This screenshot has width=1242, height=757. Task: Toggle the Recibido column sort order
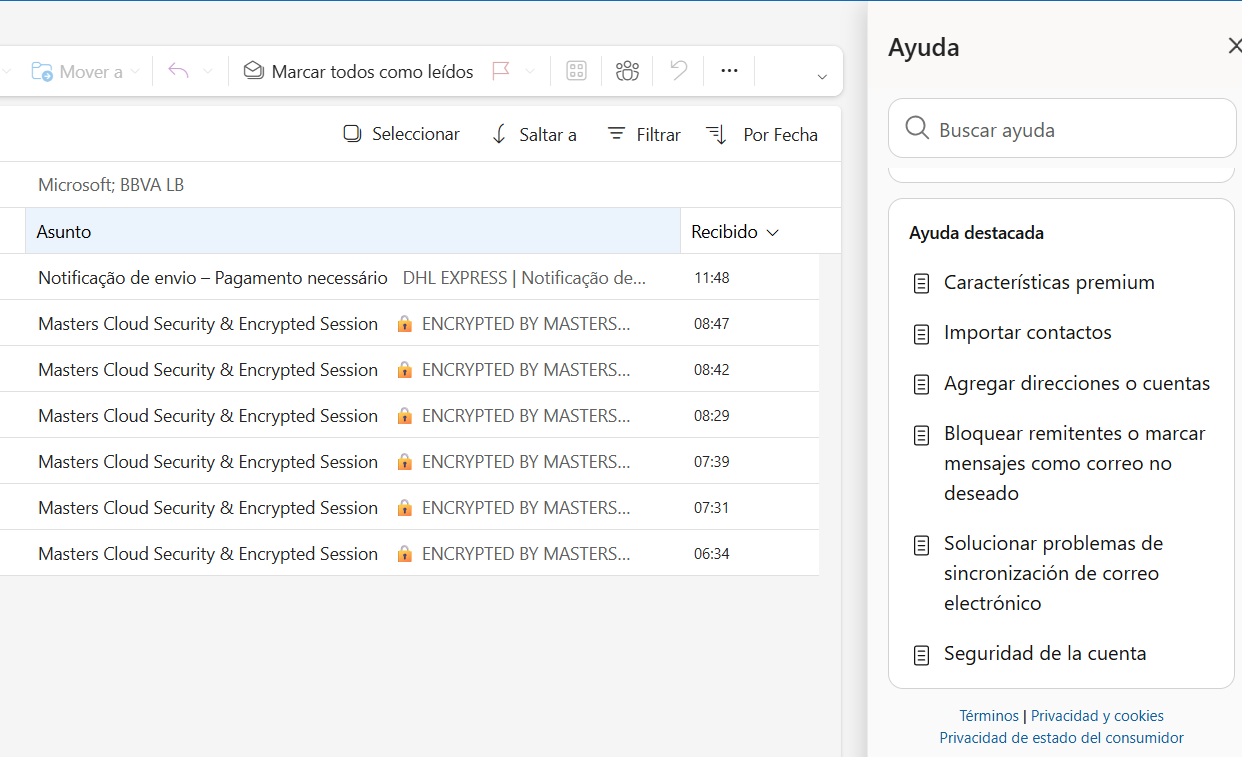pyautogui.click(x=734, y=231)
